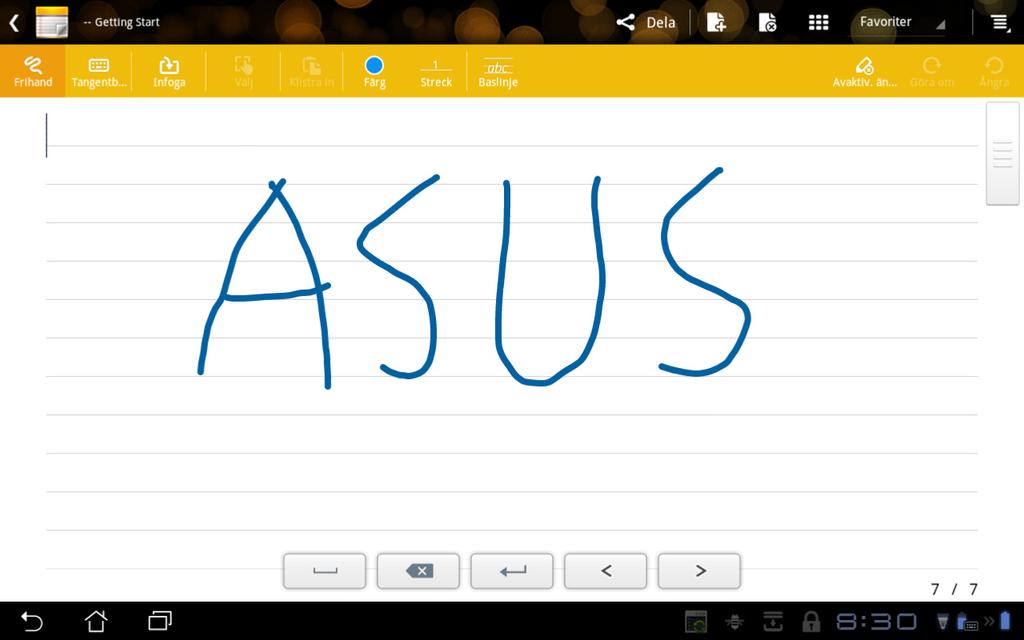
Task: Tap the backspace delete button
Action: click(418, 571)
